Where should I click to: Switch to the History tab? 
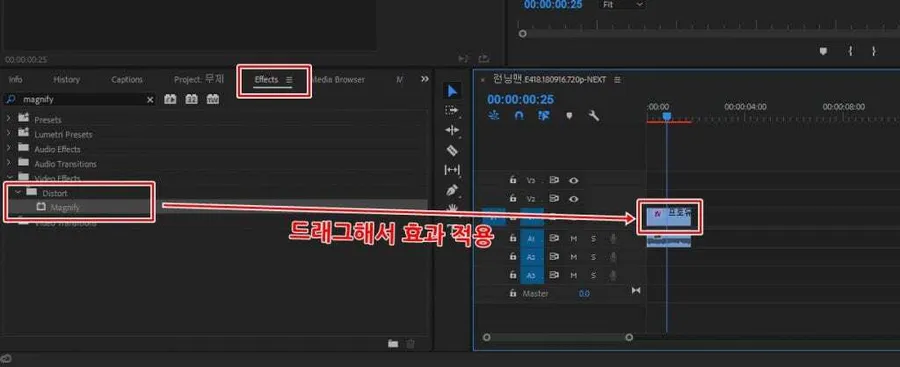(67, 79)
